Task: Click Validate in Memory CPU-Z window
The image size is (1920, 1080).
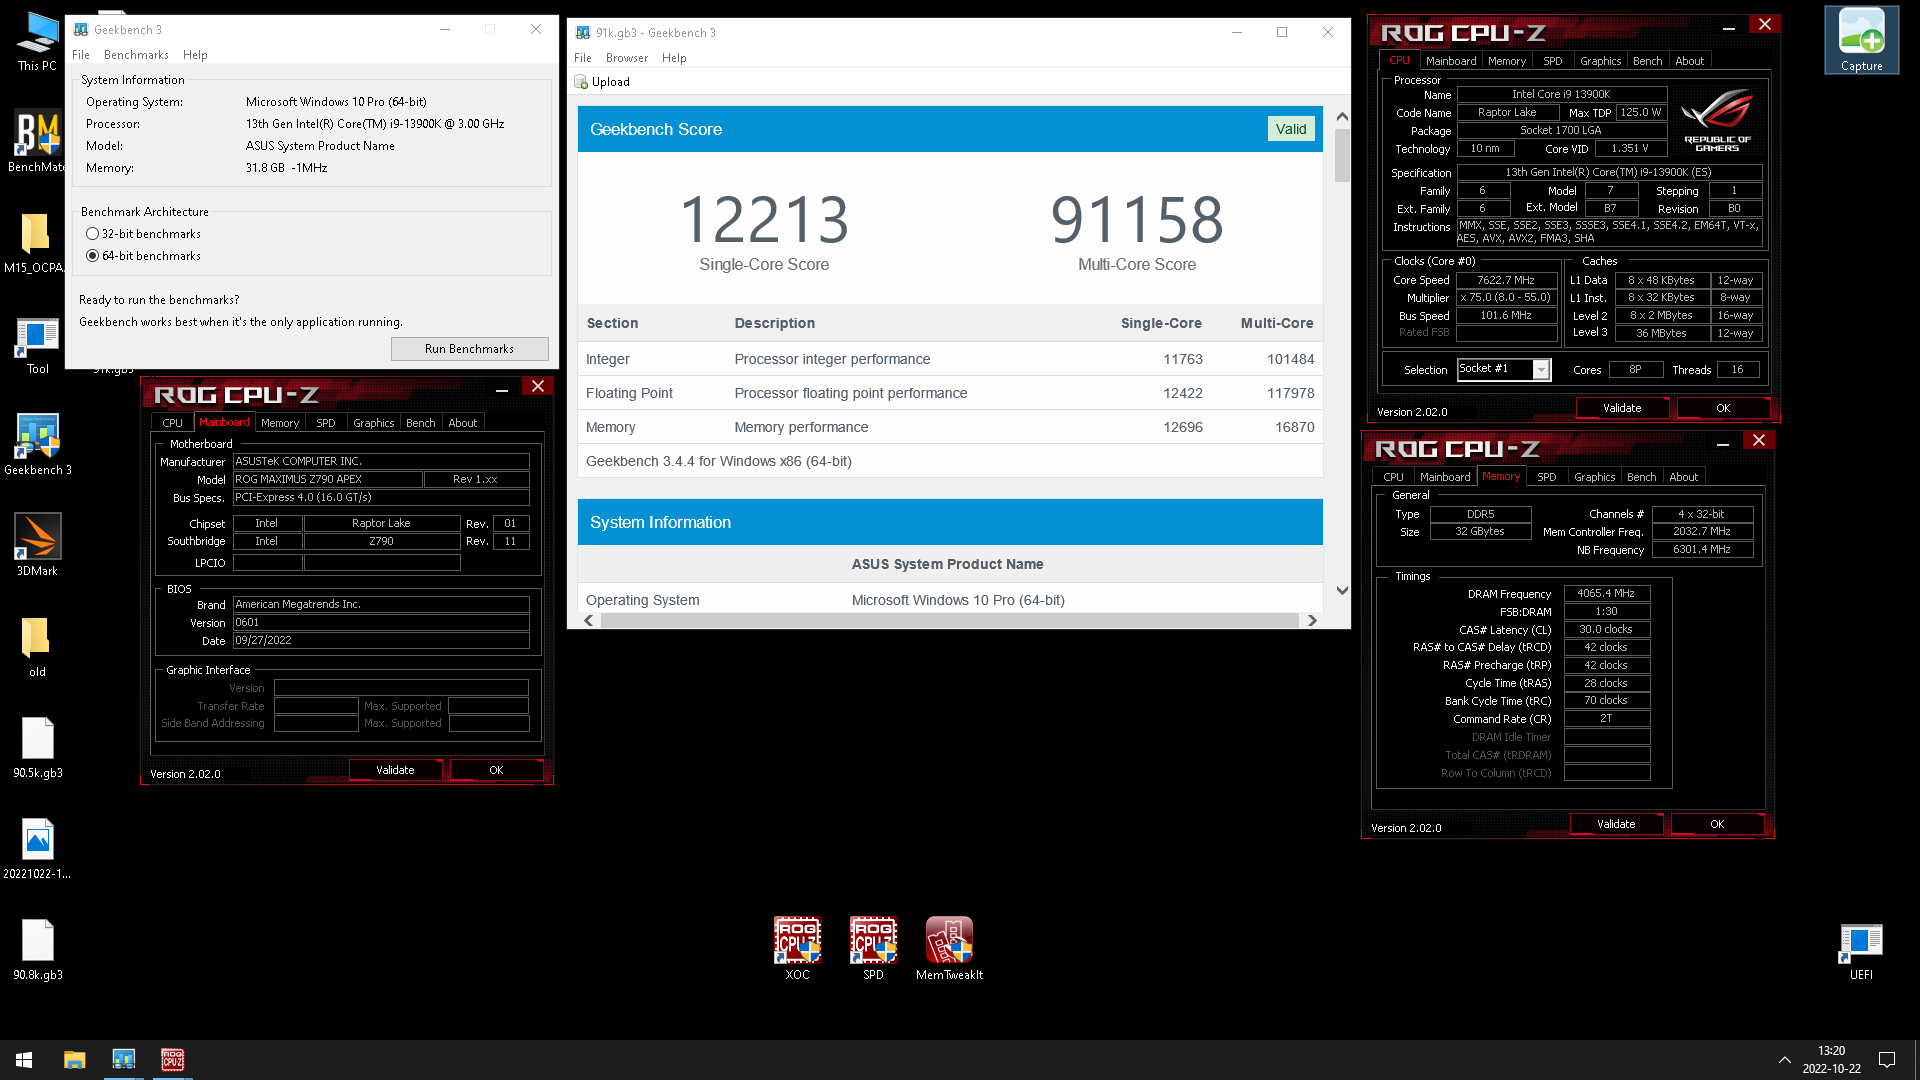Action: [x=1616, y=824]
